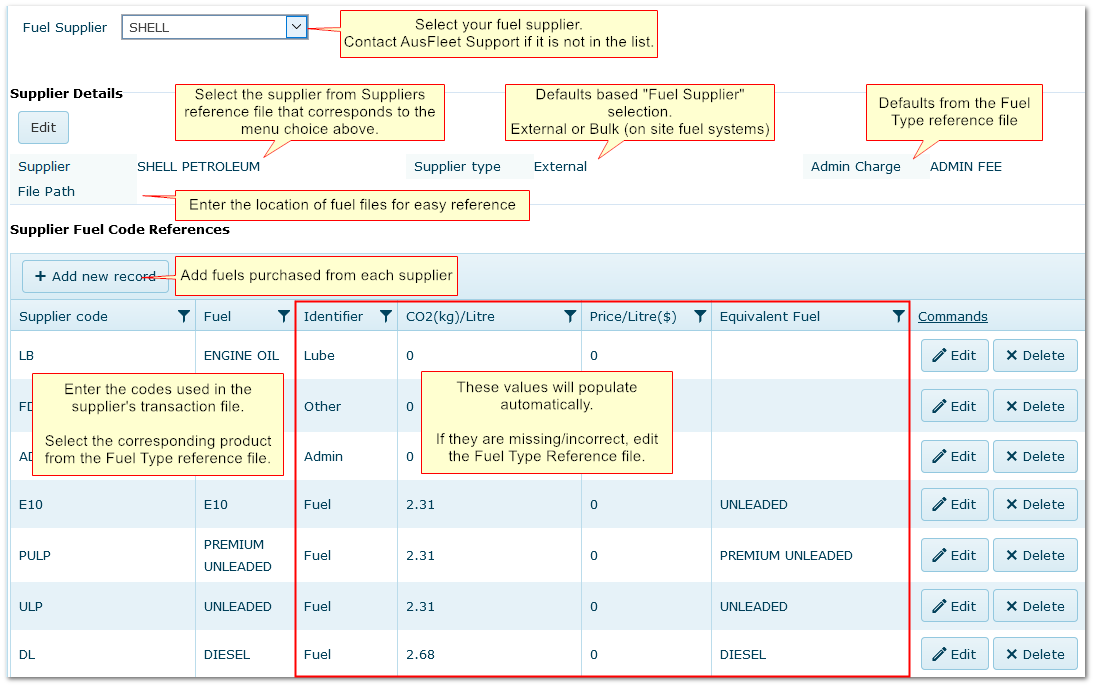The width and height of the screenshot is (1095, 687).
Task: Open the Identifier column filter
Action: pyautogui.click(x=385, y=316)
